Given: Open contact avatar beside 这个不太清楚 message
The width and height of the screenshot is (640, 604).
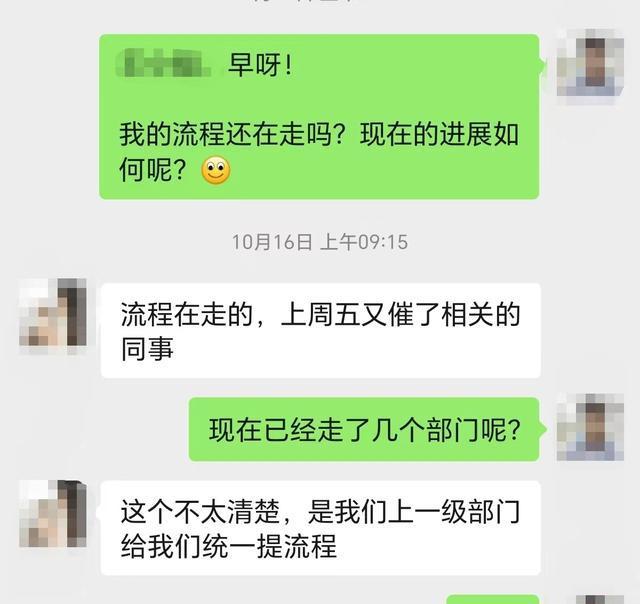Looking at the screenshot, I should click(53, 514).
